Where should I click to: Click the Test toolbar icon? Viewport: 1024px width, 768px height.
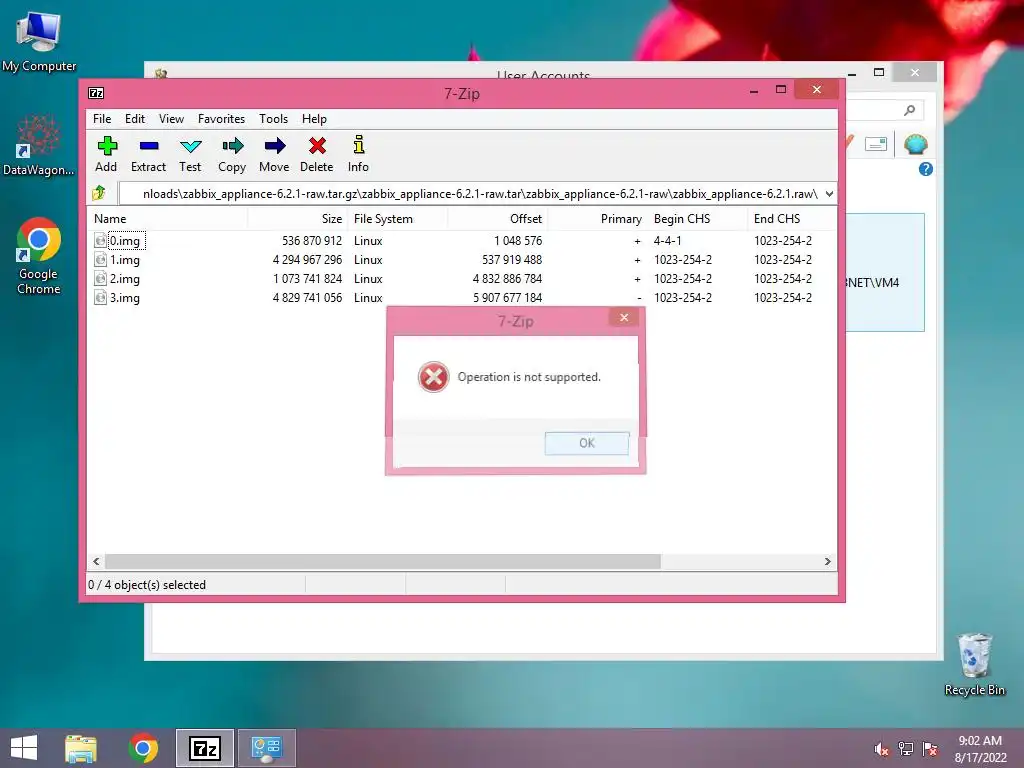coord(190,146)
